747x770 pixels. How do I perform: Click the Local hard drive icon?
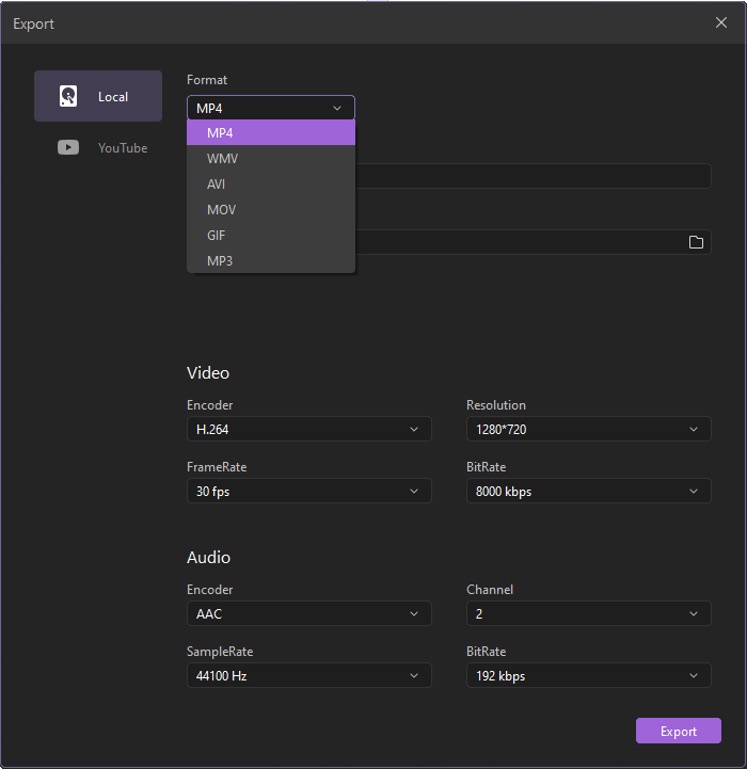point(68,96)
